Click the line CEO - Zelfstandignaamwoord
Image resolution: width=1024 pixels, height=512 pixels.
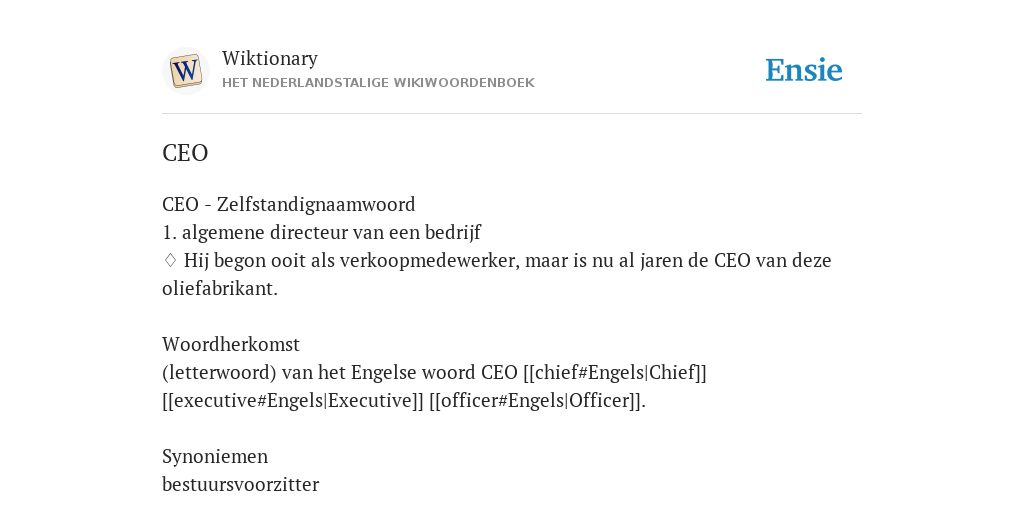[x=289, y=204]
